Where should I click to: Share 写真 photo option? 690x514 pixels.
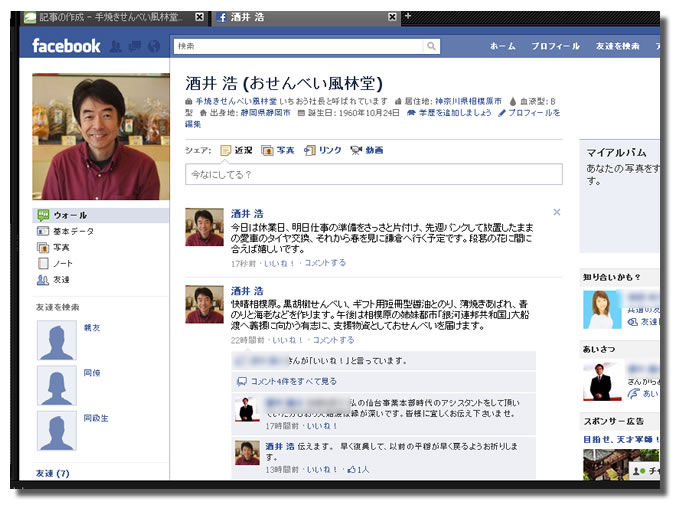[278, 151]
